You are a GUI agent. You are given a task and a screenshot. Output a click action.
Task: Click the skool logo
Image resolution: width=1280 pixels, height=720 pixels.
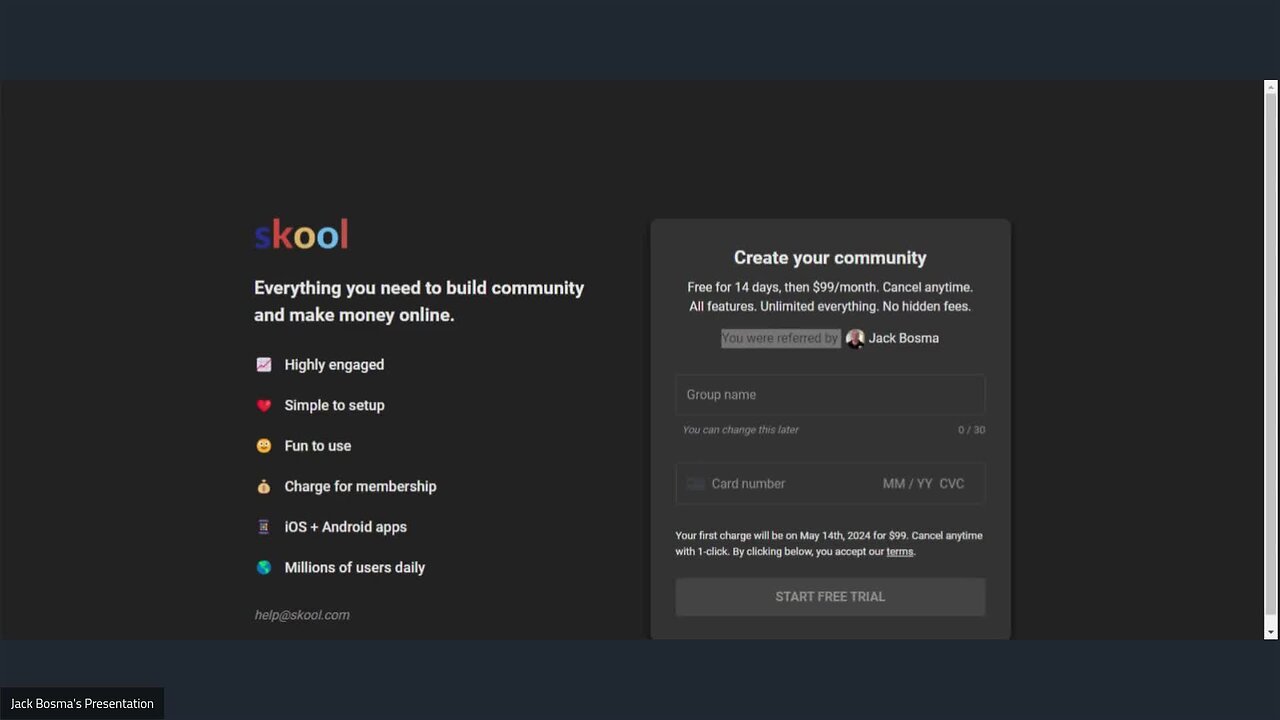pos(301,235)
